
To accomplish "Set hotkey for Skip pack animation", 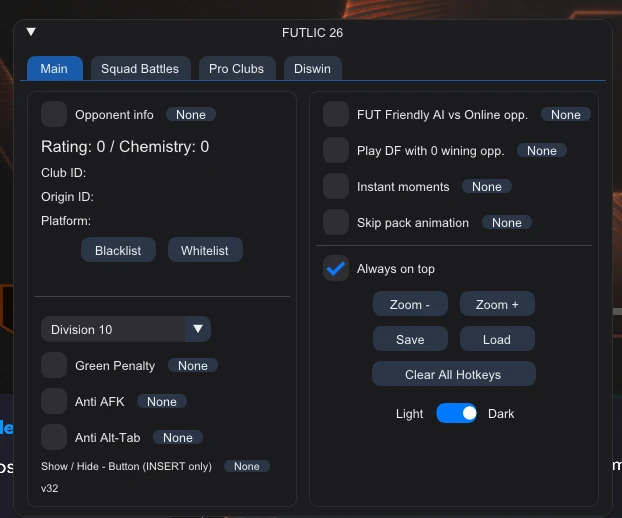I will click(507, 223).
